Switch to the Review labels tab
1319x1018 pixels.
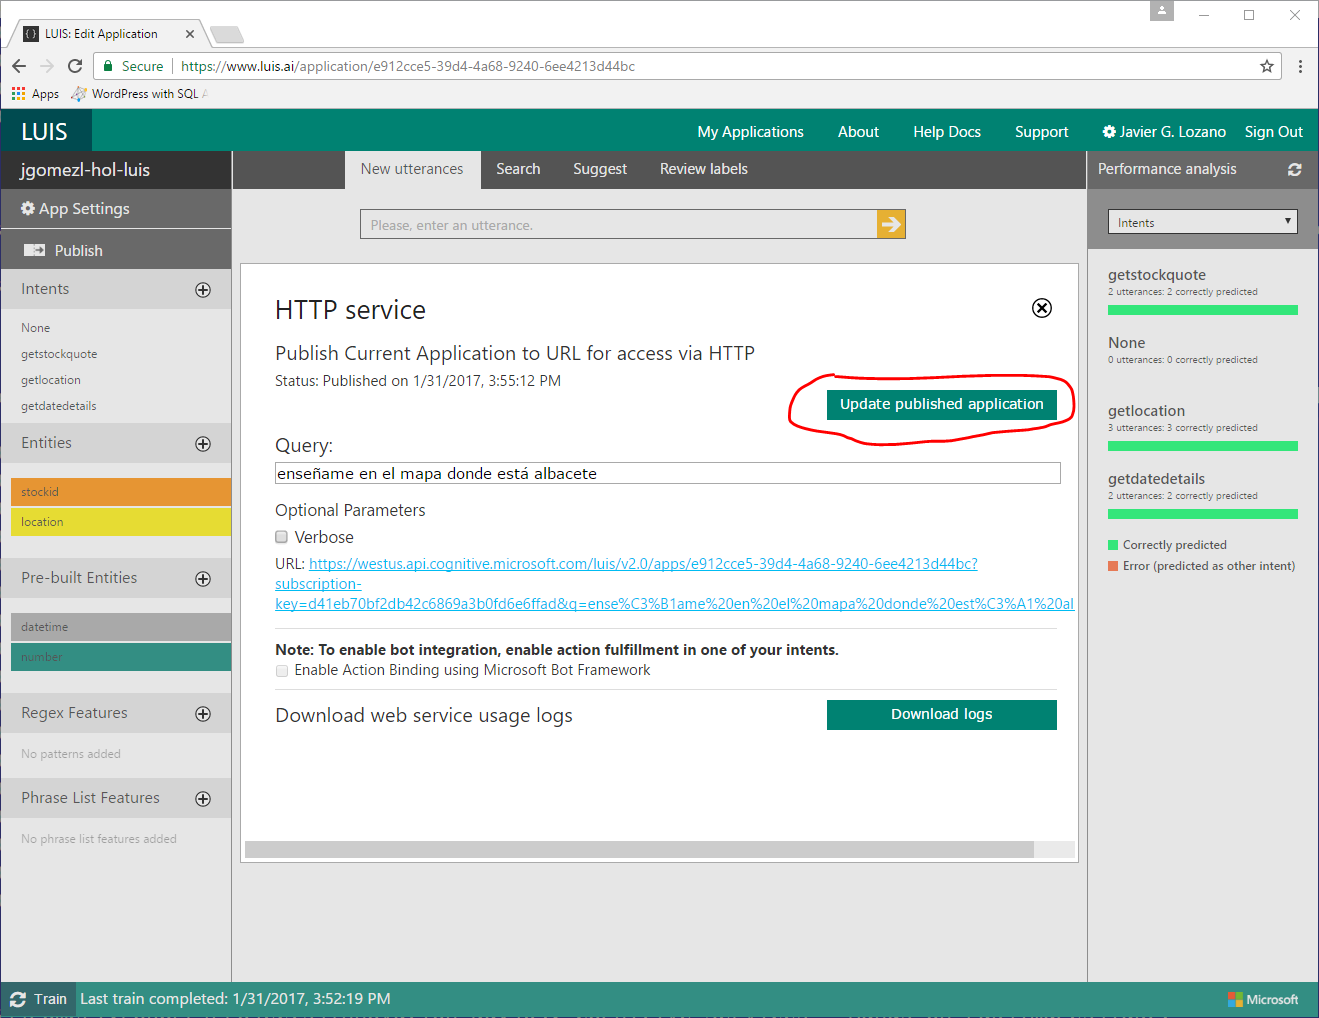[x=704, y=169]
